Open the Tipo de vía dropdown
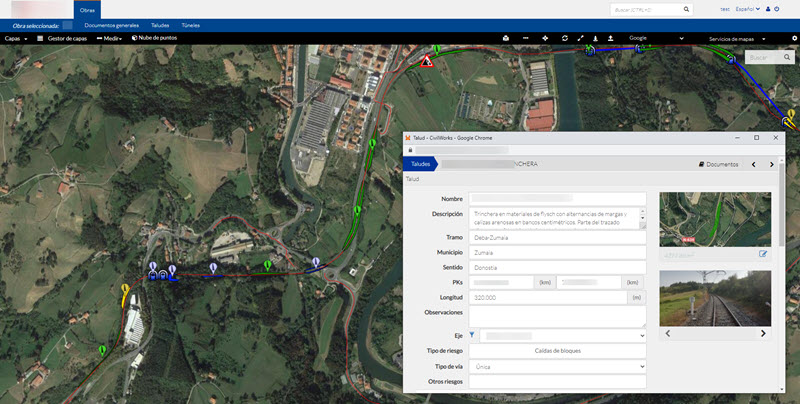Viewport: 800px width, 404px height. tap(562, 367)
